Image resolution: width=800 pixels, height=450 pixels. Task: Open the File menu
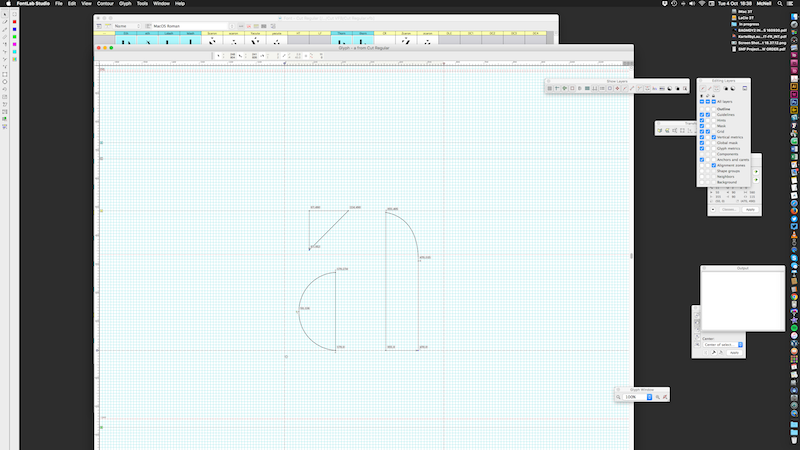coord(59,4)
